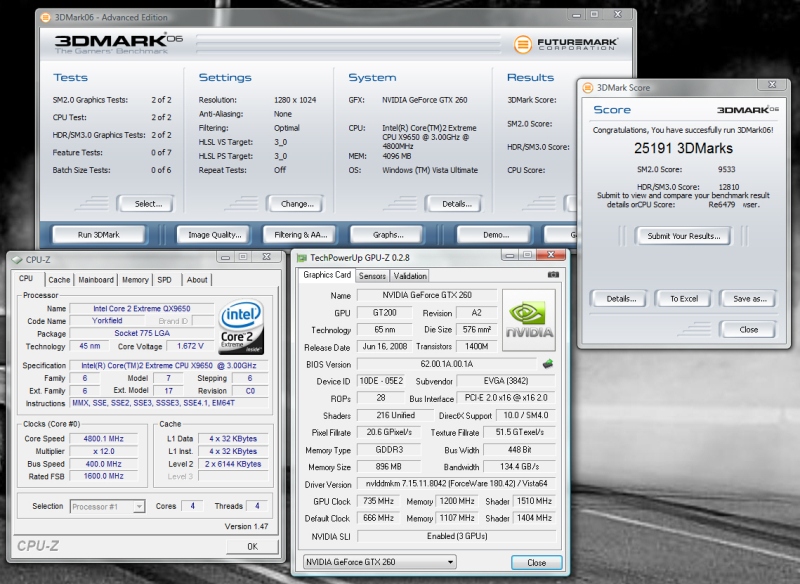The image size is (800, 584).
Task: Switch to the Sensors tab in GPU-Z
Action: (372, 276)
